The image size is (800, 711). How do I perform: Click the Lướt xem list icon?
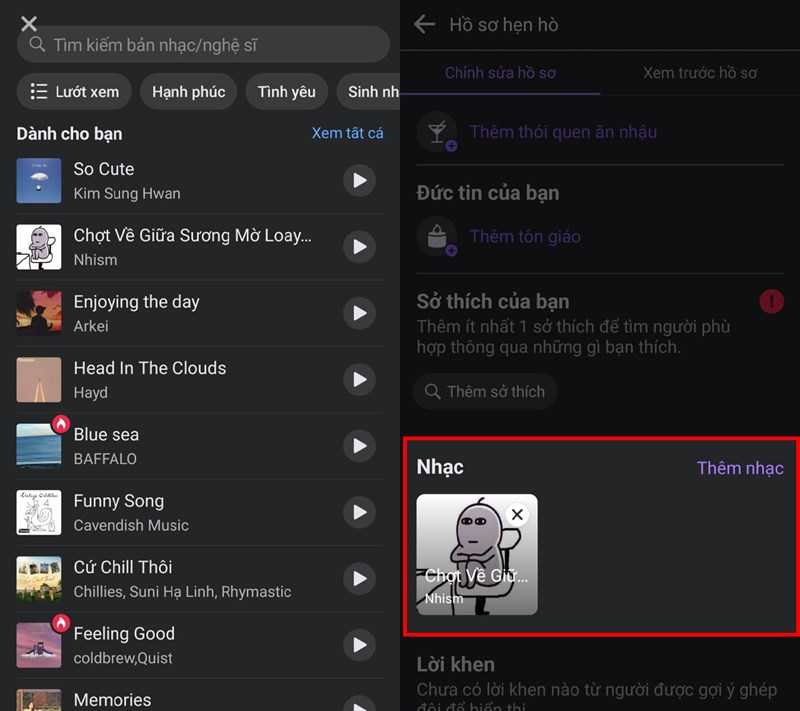[39, 91]
